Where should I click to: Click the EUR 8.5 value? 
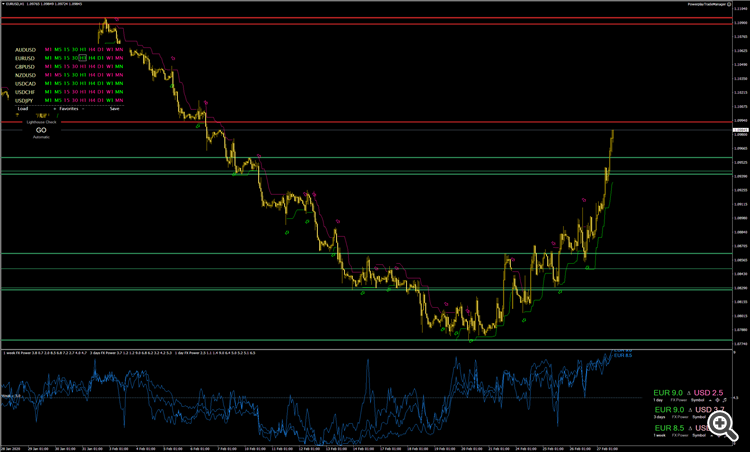click(670, 428)
